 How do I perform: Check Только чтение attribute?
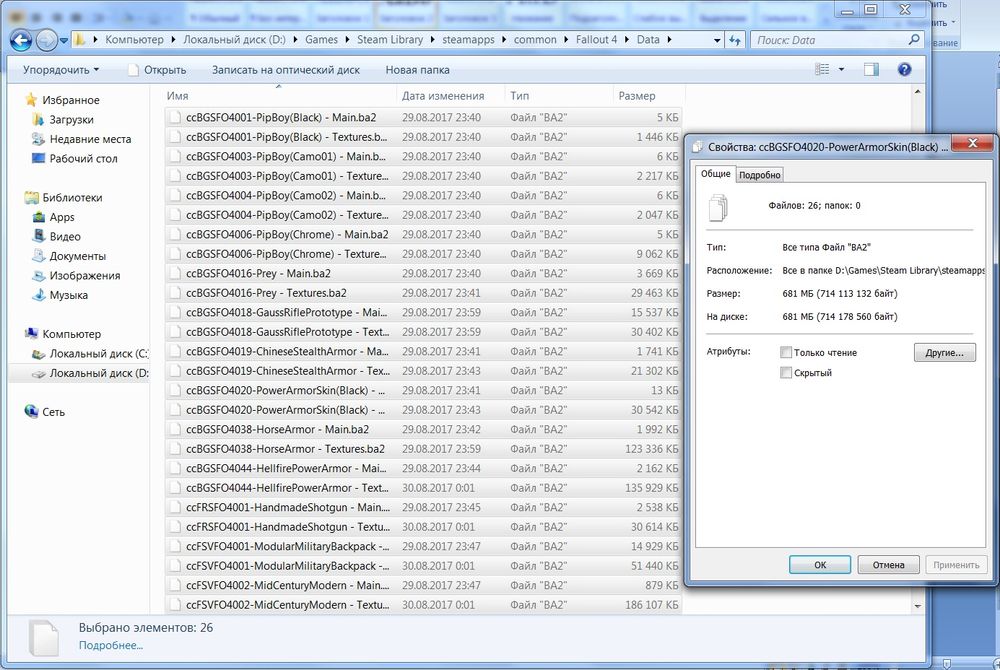(x=786, y=353)
